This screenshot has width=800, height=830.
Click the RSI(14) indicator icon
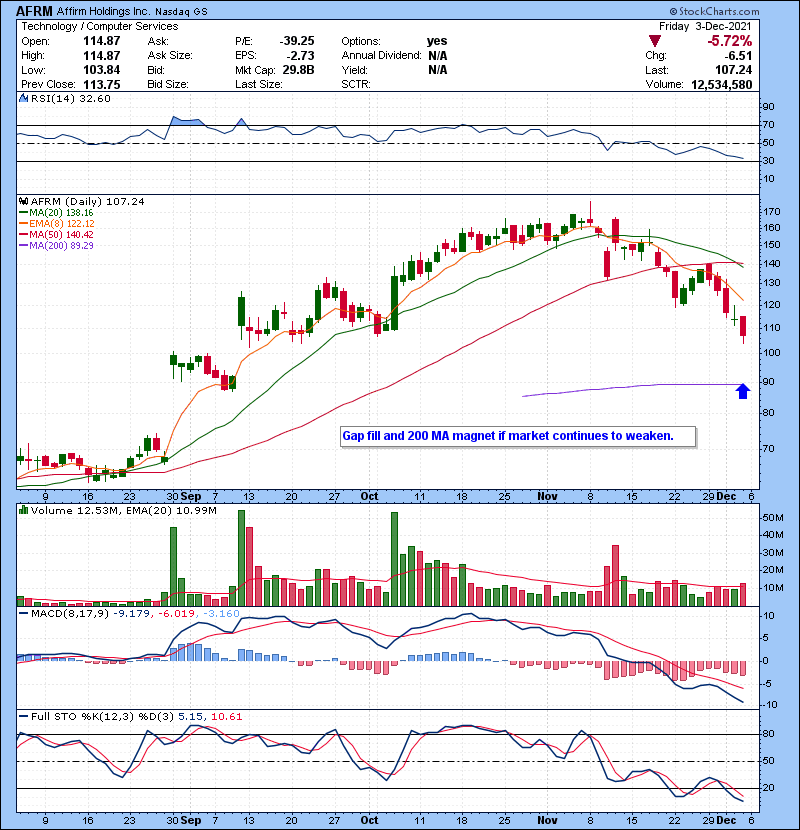23,98
